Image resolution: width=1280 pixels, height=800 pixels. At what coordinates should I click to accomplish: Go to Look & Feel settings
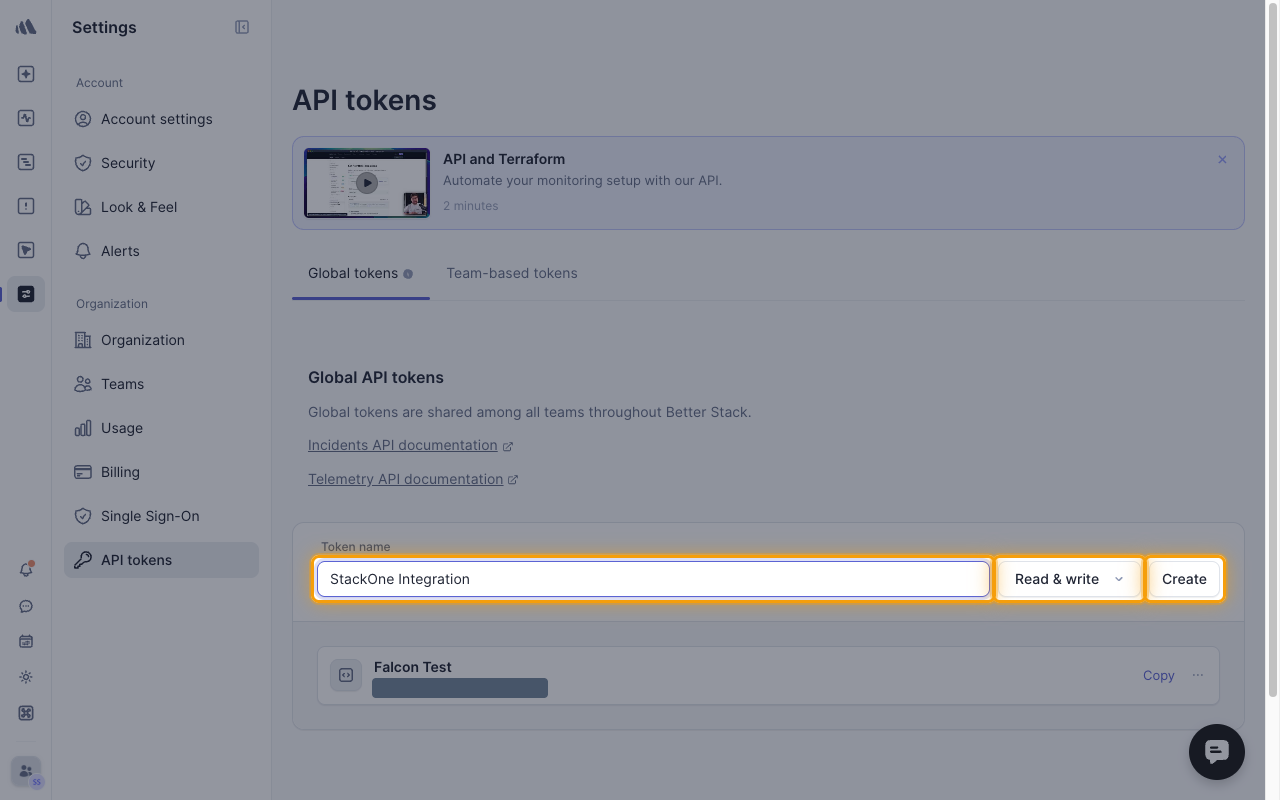[161, 207]
